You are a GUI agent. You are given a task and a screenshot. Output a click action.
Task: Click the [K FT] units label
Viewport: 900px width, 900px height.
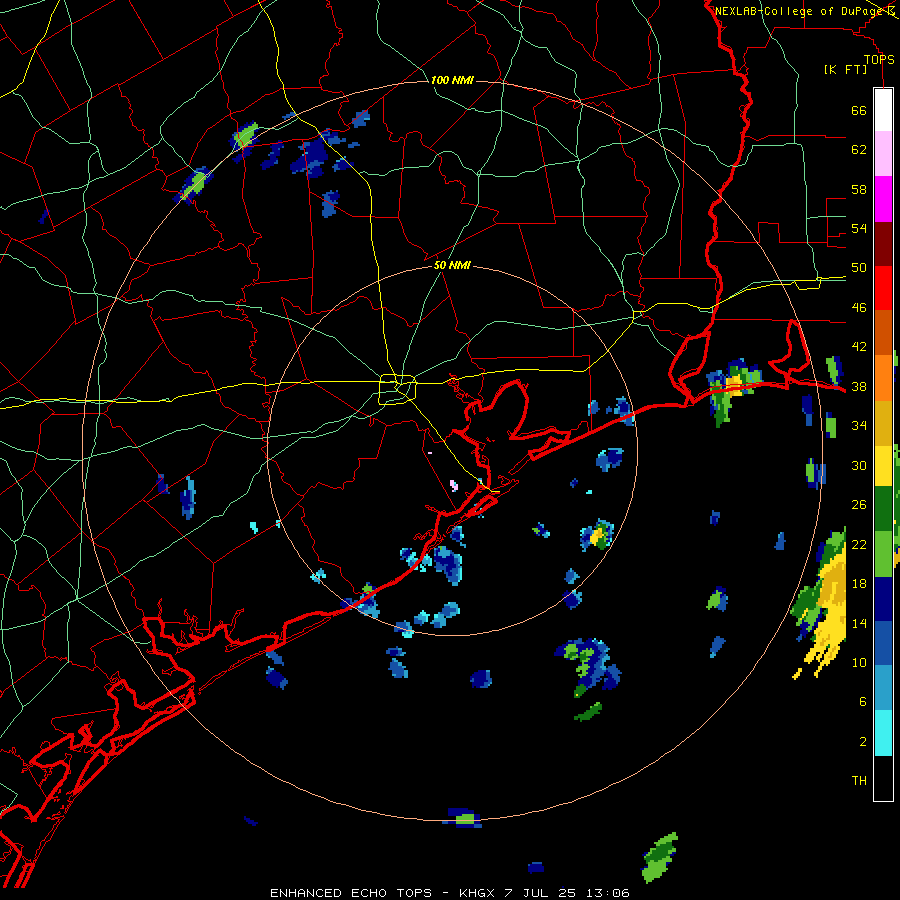click(845, 69)
